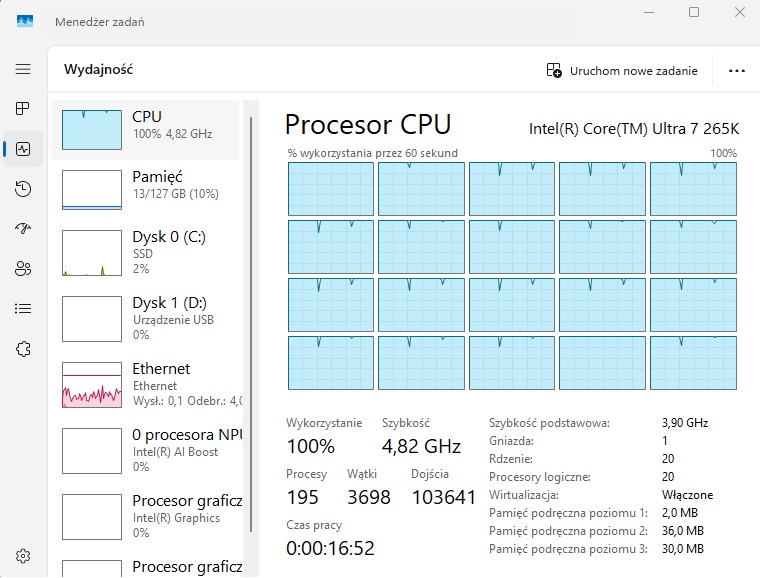This screenshot has width=769, height=578.
Task: Click the first logical processor graph
Action: tap(331, 189)
